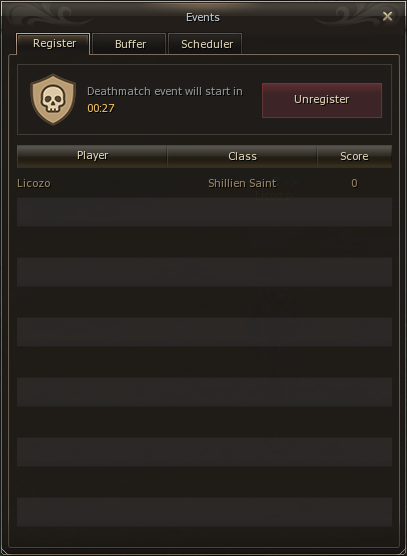The image size is (407, 556).
Task: Click the 00:27 countdown timer
Action: [101, 108]
